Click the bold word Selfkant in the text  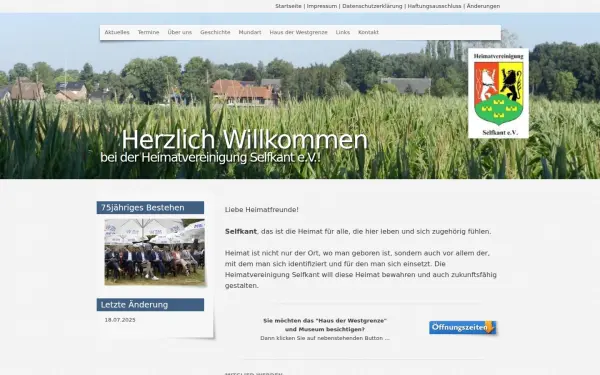(x=241, y=232)
